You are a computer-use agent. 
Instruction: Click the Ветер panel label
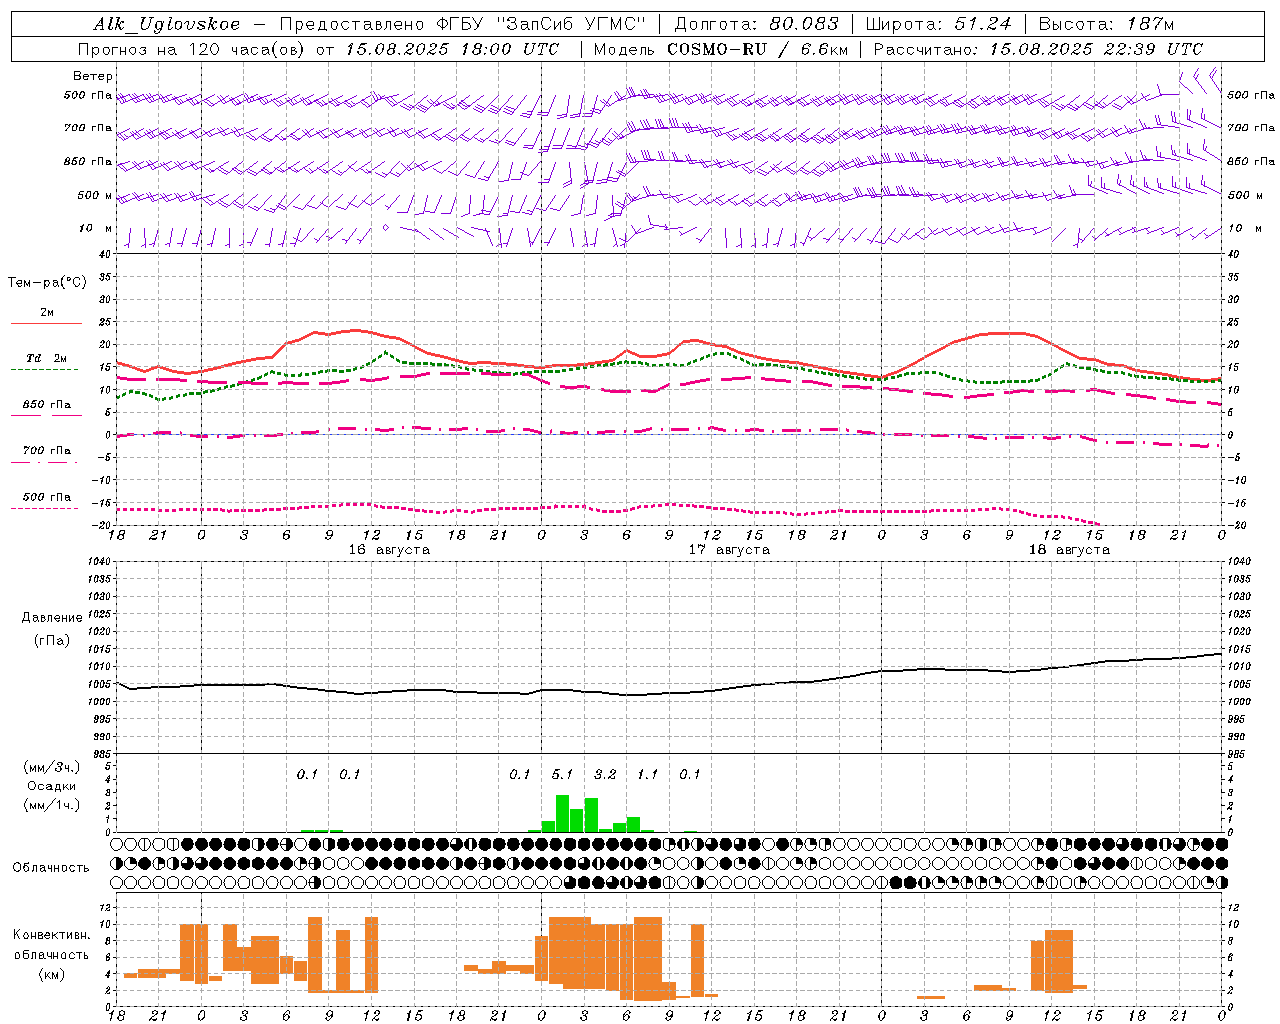(x=93, y=76)
